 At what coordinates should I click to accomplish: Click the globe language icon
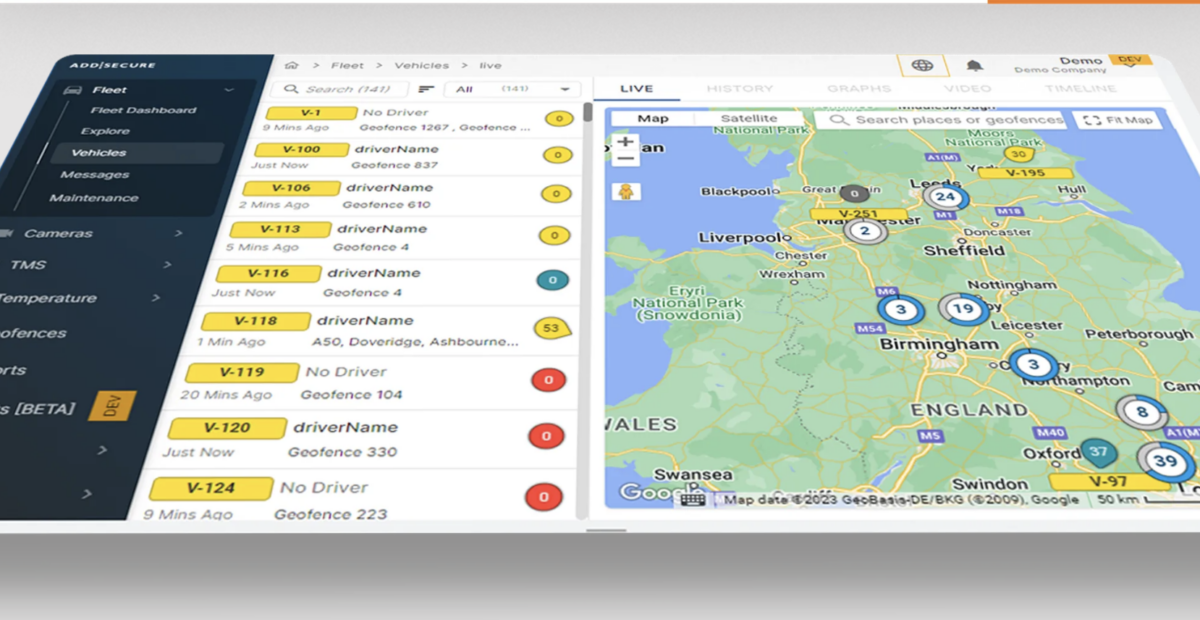[x=922, y=66]
